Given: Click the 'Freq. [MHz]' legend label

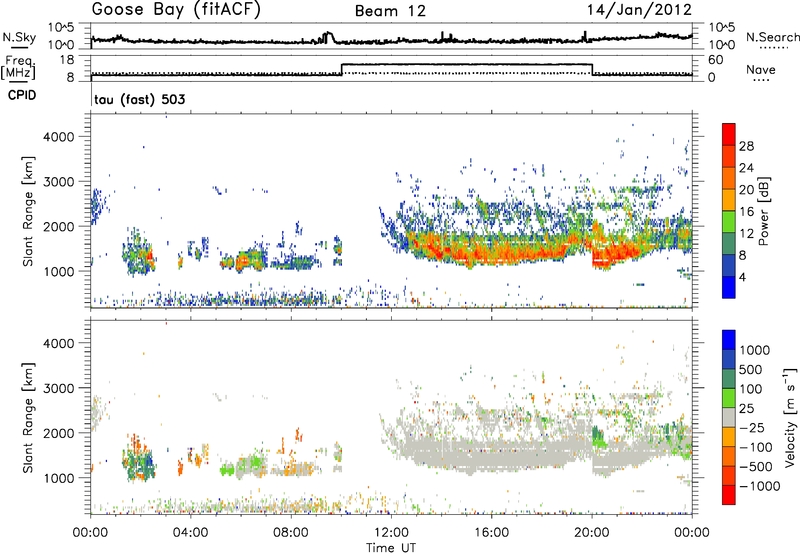Looking at the screenshot, I should pos(18,67).
